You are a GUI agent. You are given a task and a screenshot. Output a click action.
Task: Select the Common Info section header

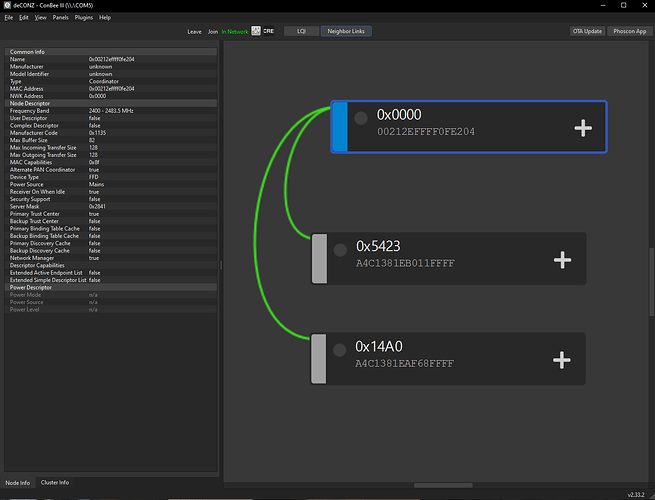(x=111, y=52)
